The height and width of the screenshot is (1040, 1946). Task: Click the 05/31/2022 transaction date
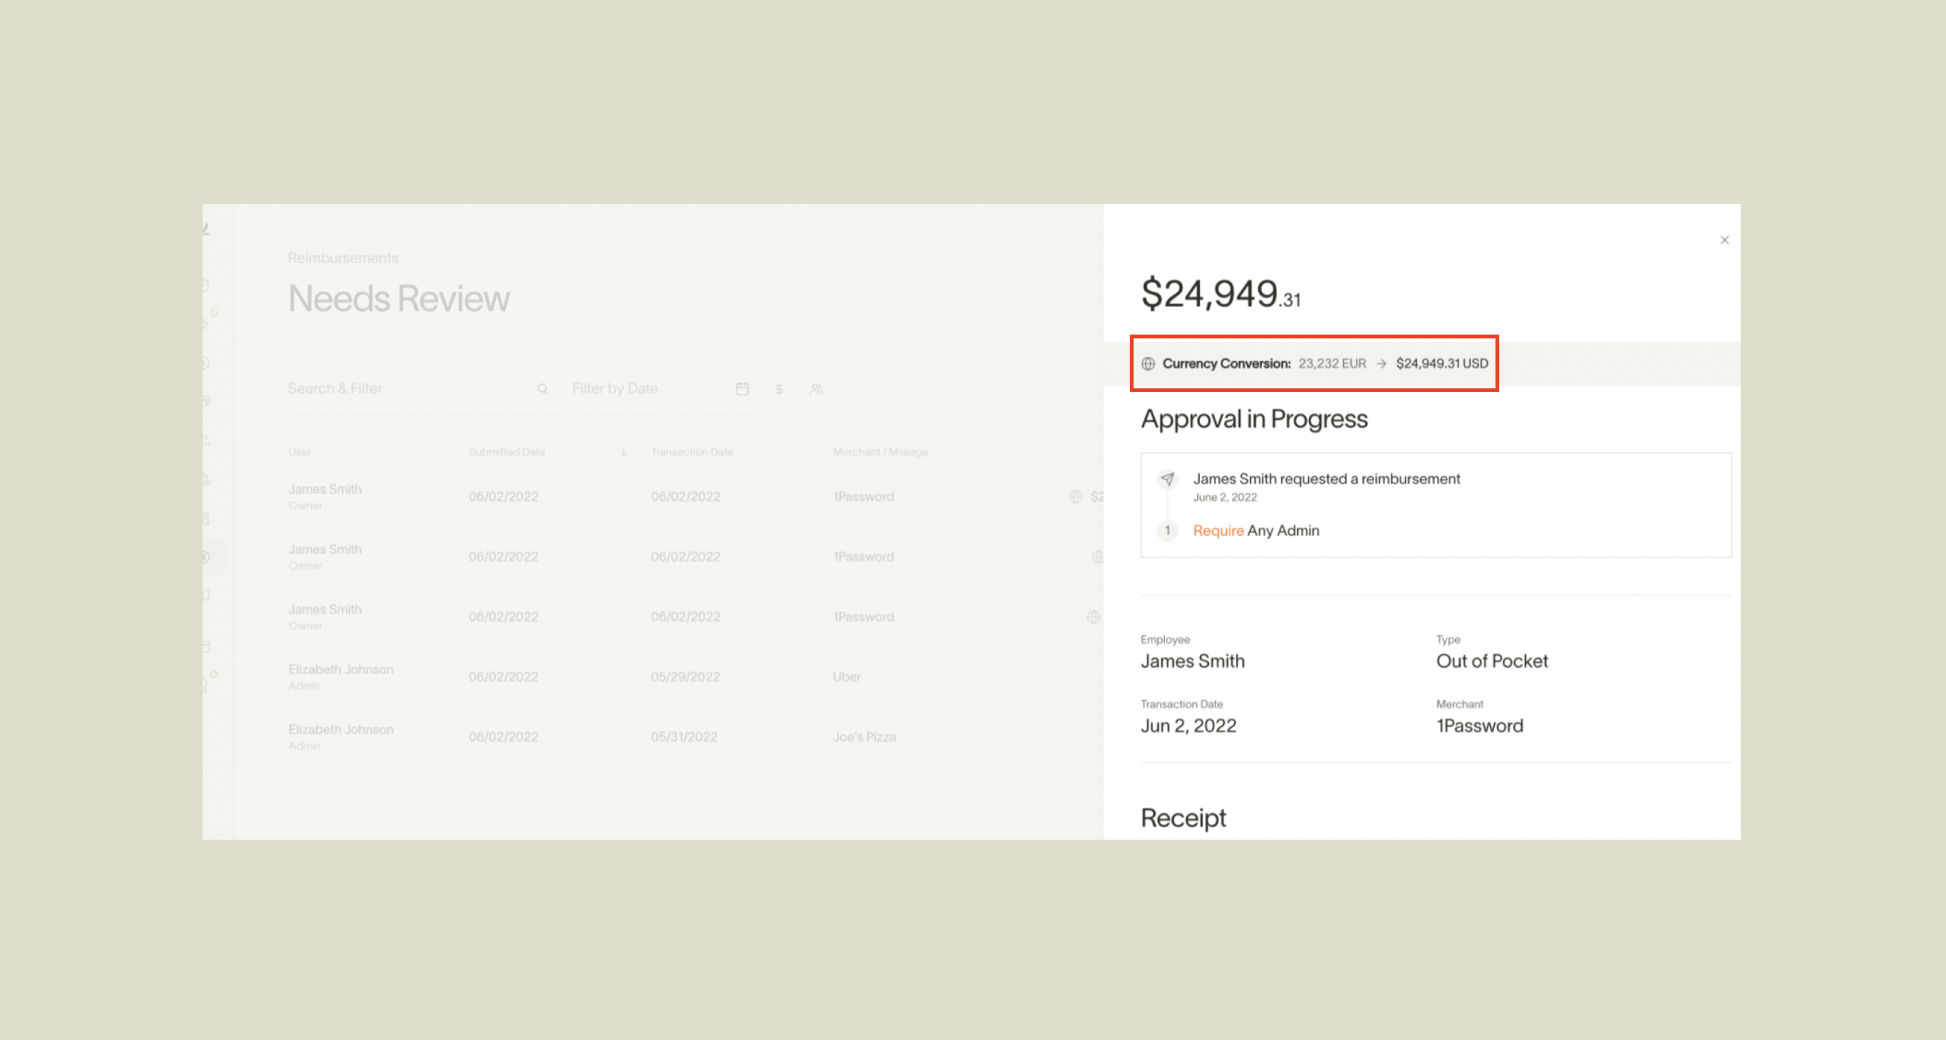click(684, 737)
